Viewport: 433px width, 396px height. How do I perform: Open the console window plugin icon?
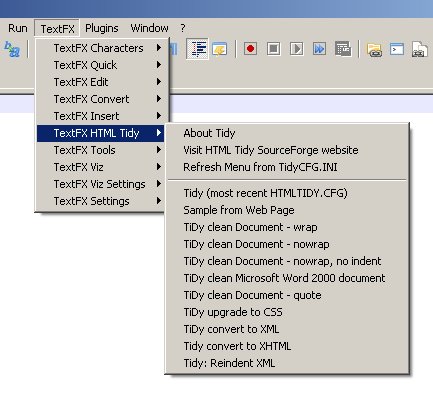(x=397, y=49)
